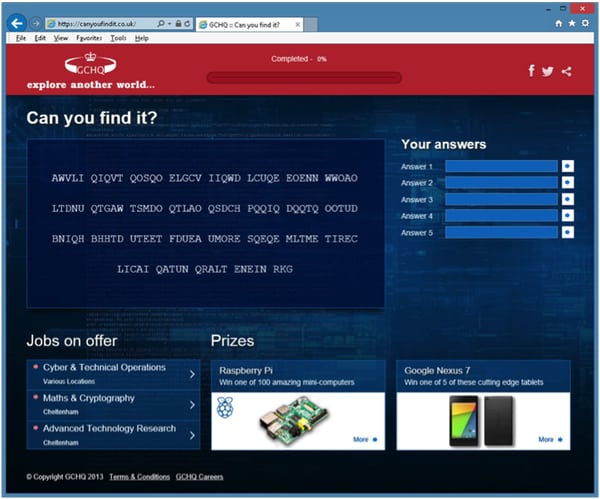Open the Twitter share icon

tap(548, 71)
